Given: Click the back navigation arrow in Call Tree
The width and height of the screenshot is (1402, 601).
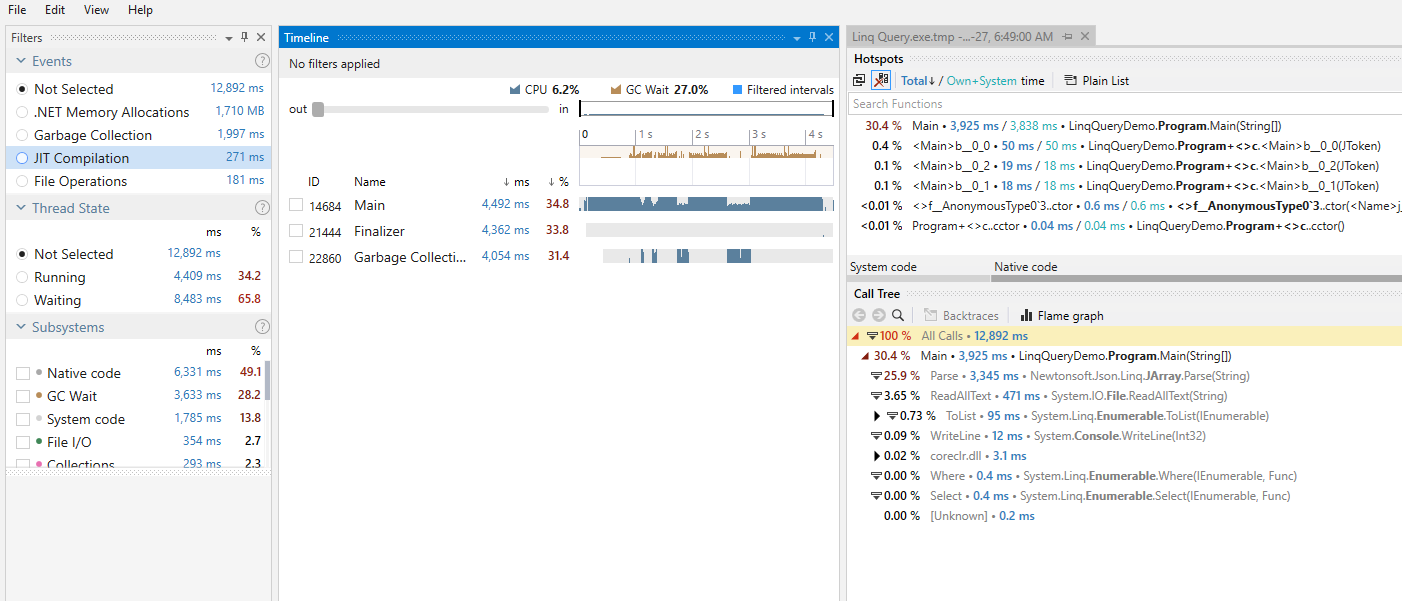Looking at the screenshot, I should tap(859, 315).
